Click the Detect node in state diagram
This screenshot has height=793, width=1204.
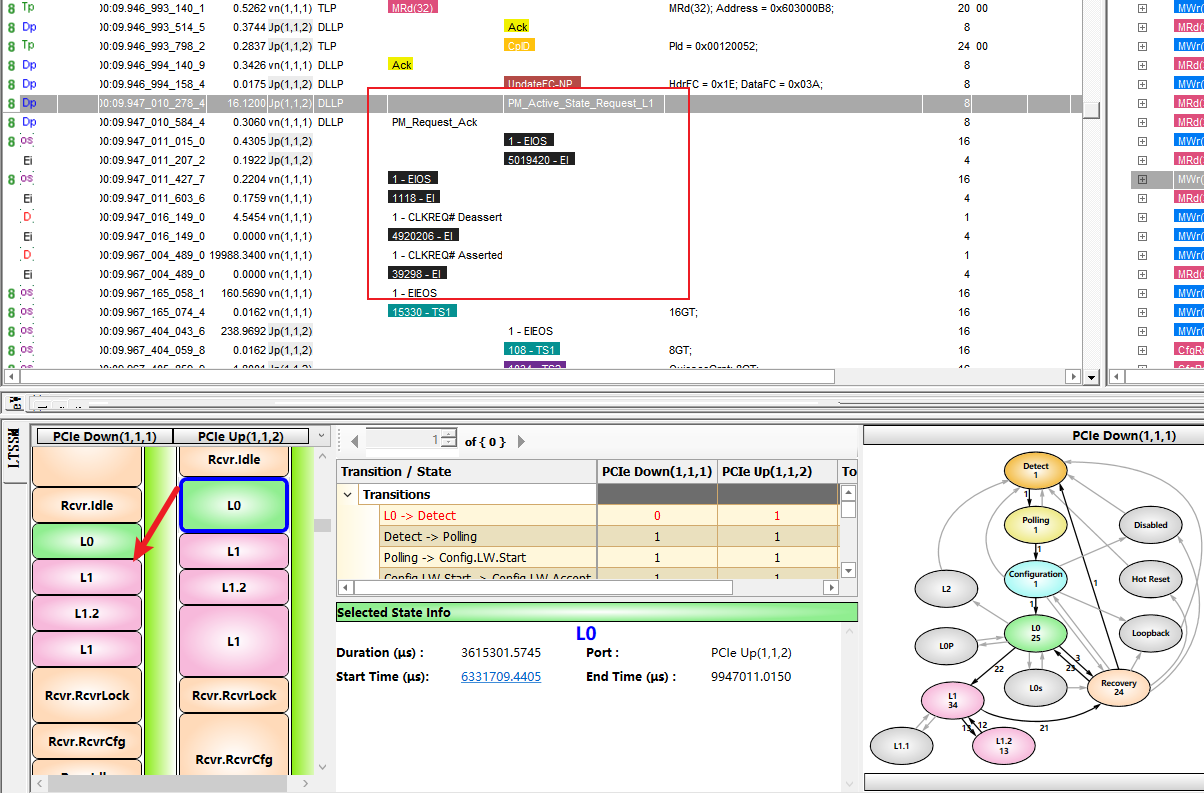tap(1036, 470)
